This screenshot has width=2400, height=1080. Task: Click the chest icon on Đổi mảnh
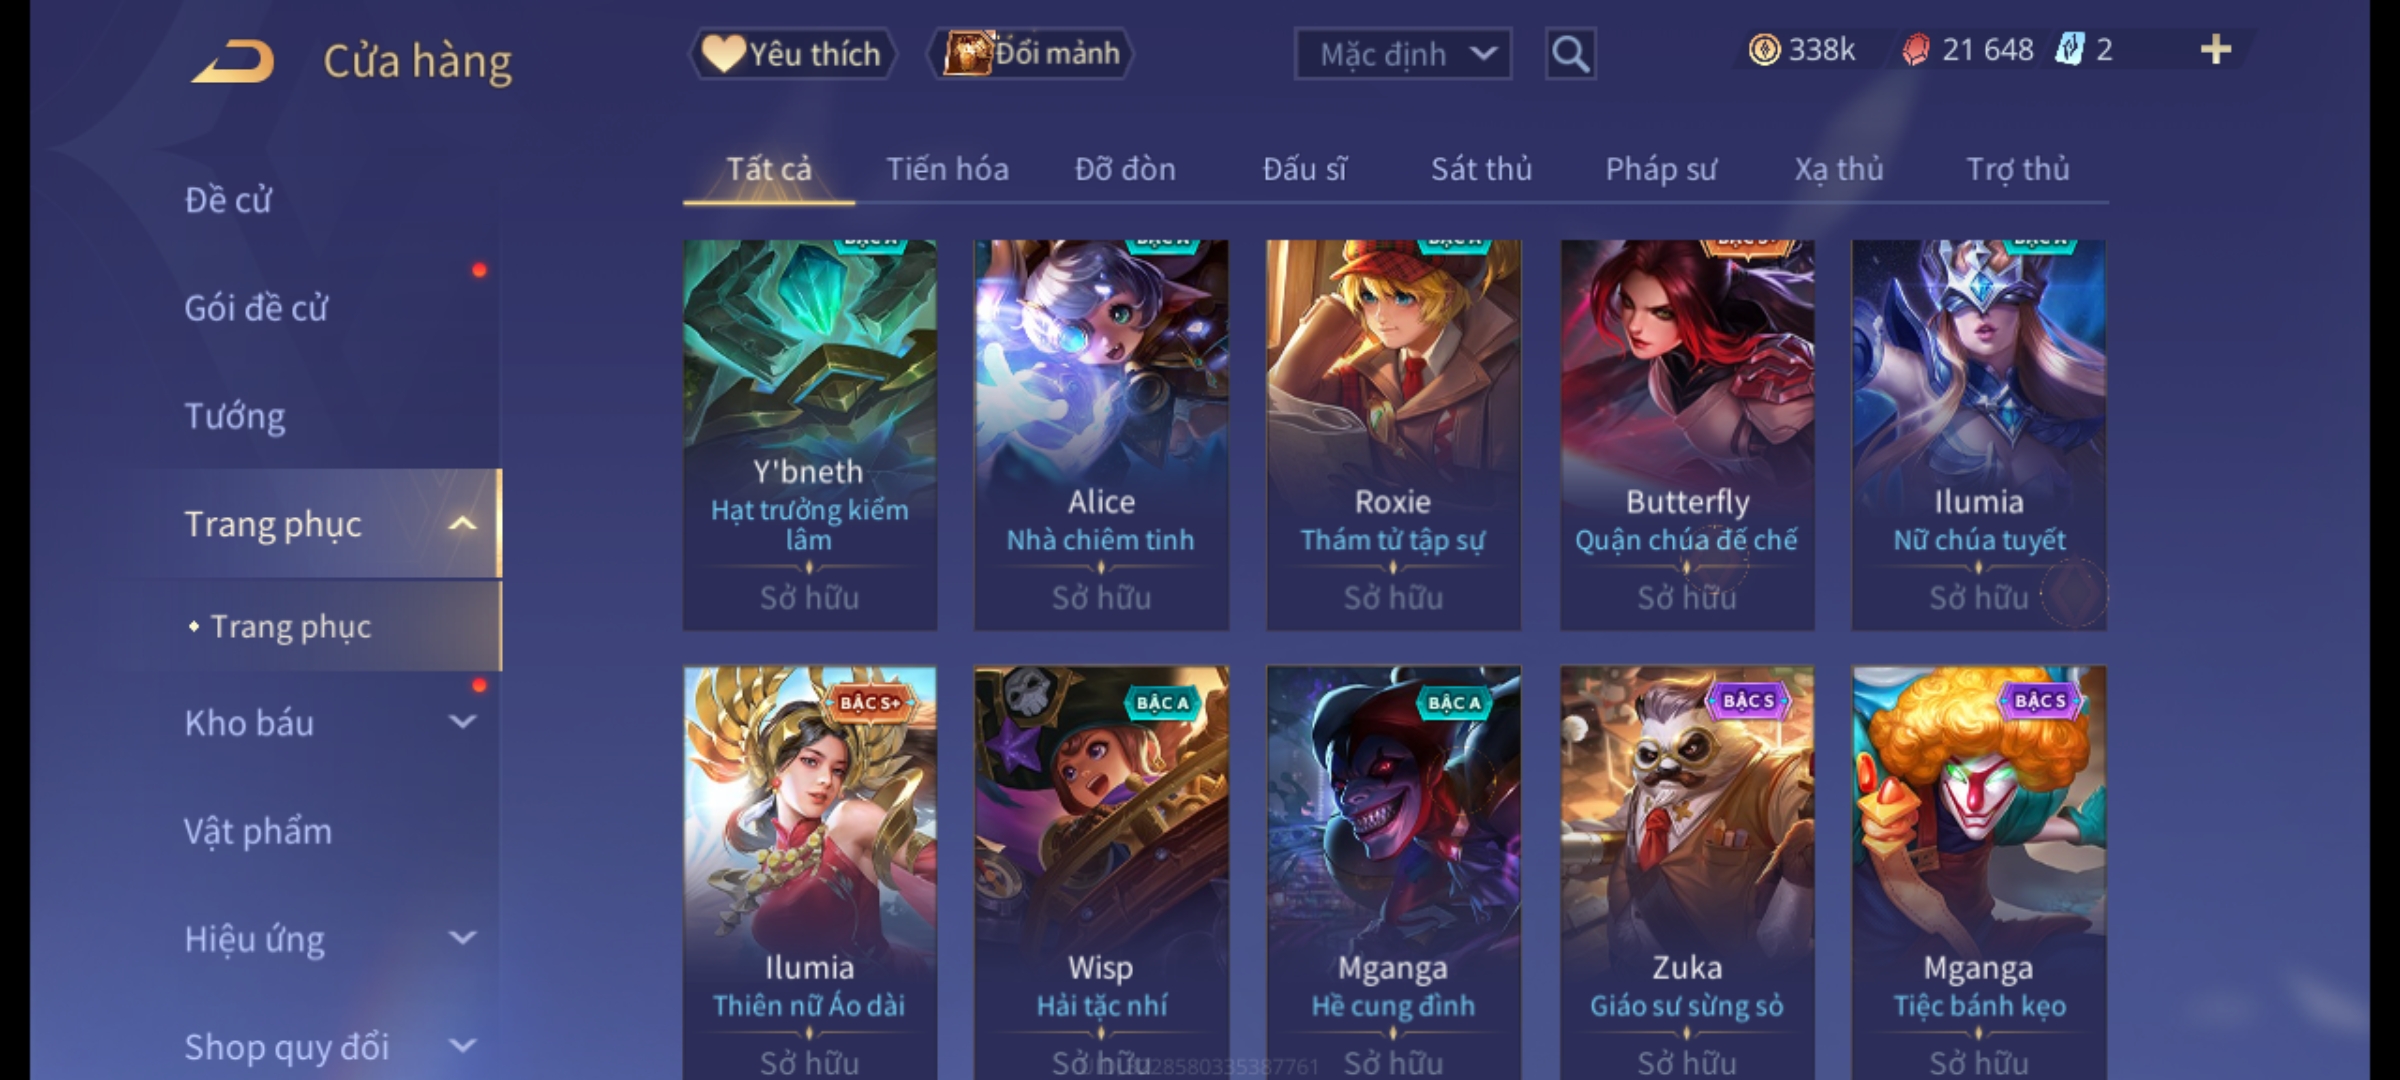968,53
